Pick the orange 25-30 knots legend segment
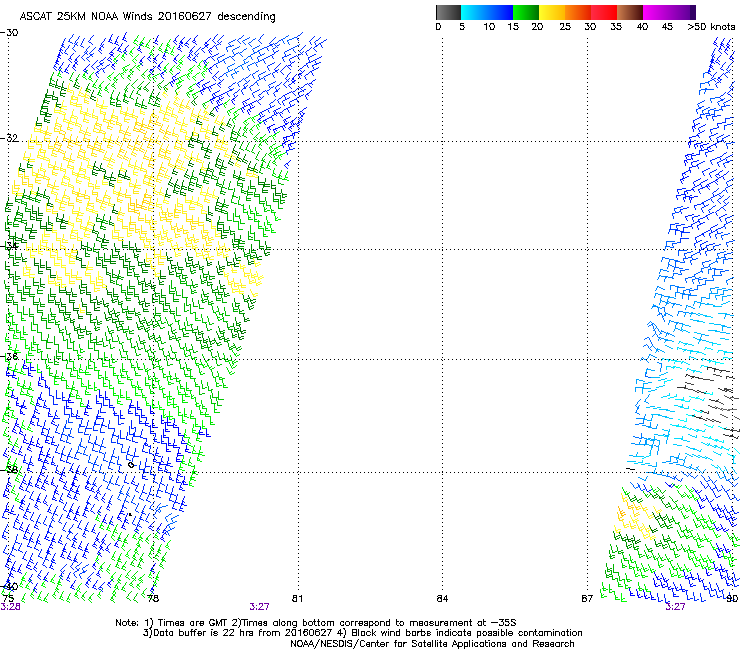The image size is (740, 650). coord(578,12)
